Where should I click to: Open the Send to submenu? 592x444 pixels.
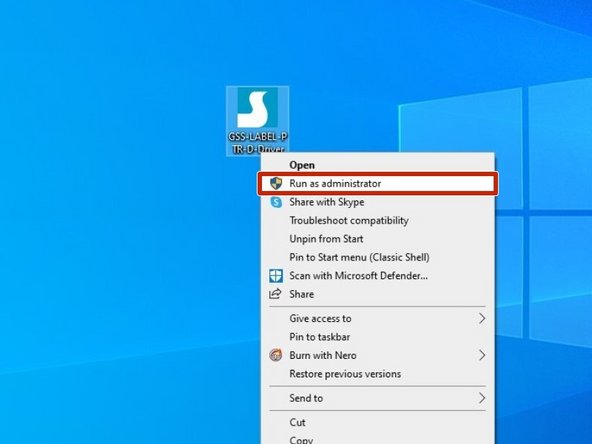pyautogui.click(x=378, y=398)
